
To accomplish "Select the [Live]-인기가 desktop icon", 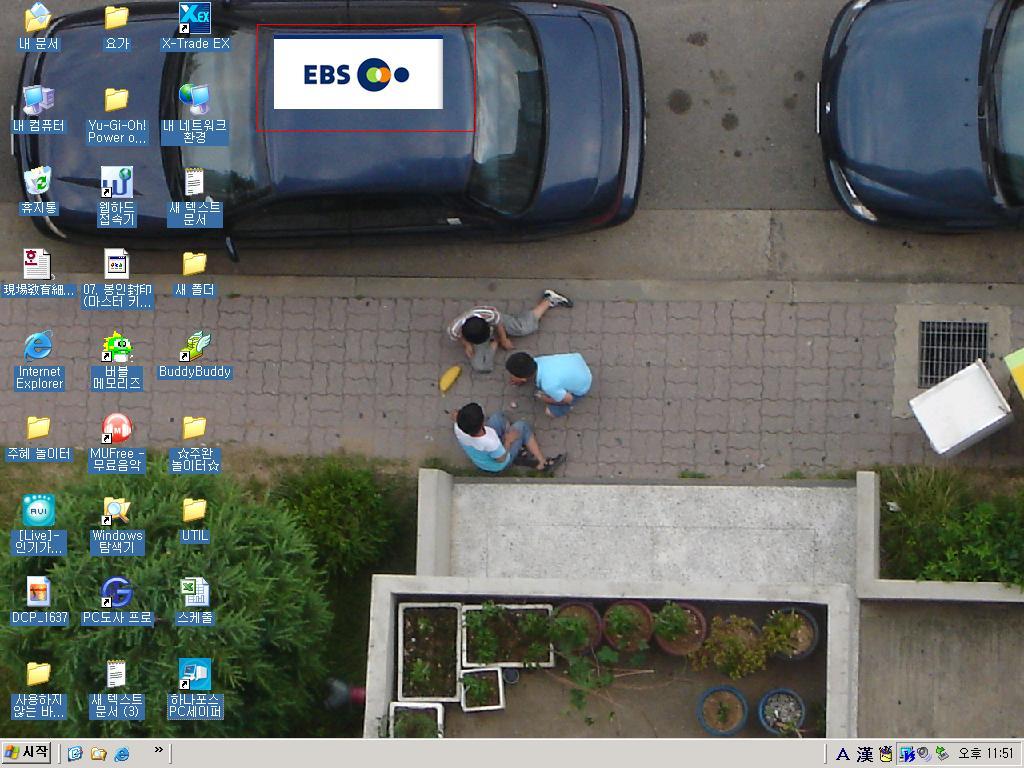I will 39,524.
